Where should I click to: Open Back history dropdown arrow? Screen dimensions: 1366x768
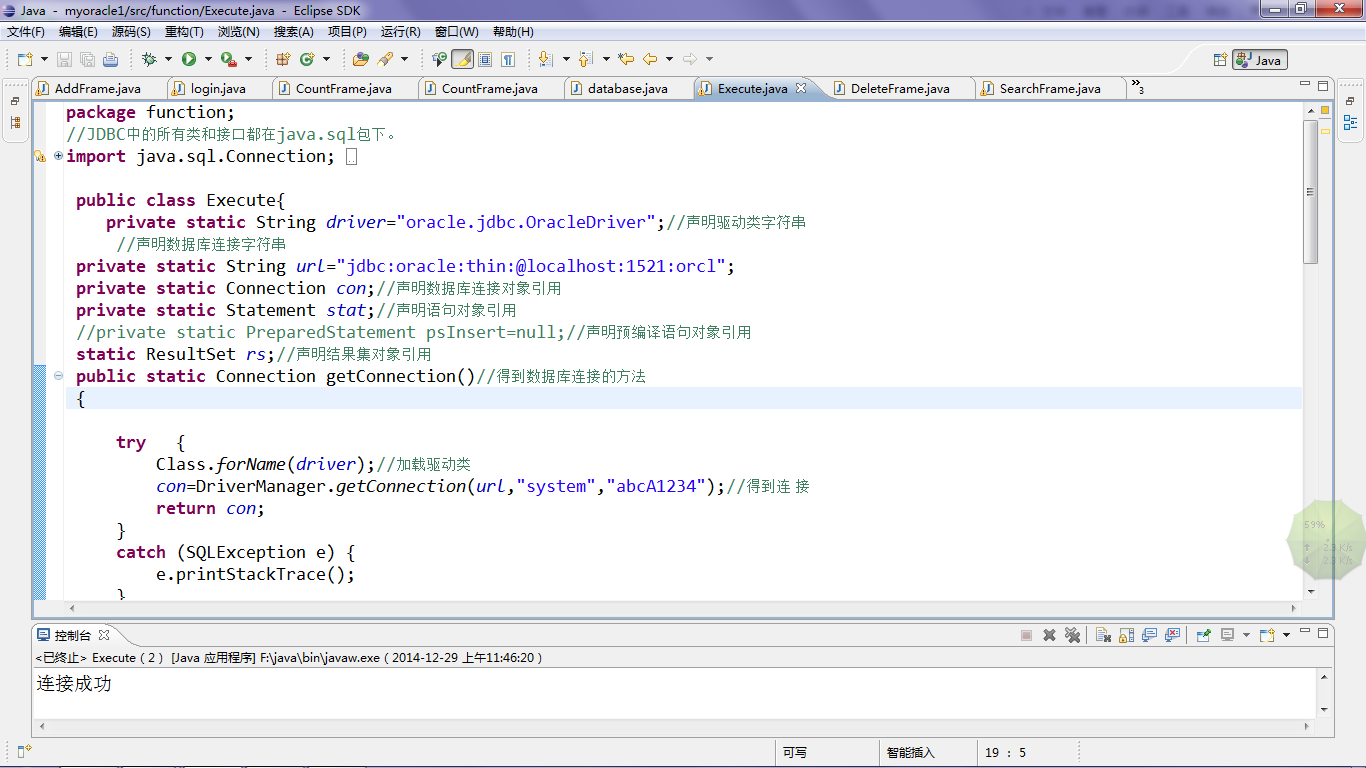click(669, 59)
